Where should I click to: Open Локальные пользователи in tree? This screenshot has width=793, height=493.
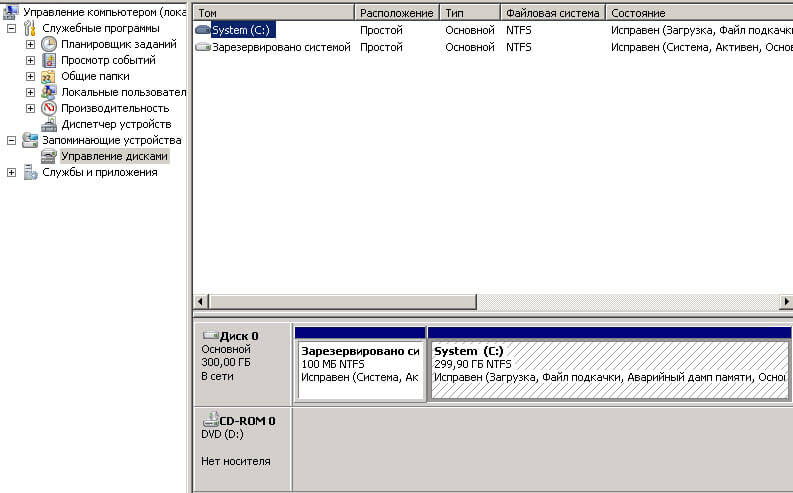tap(123, 92)
